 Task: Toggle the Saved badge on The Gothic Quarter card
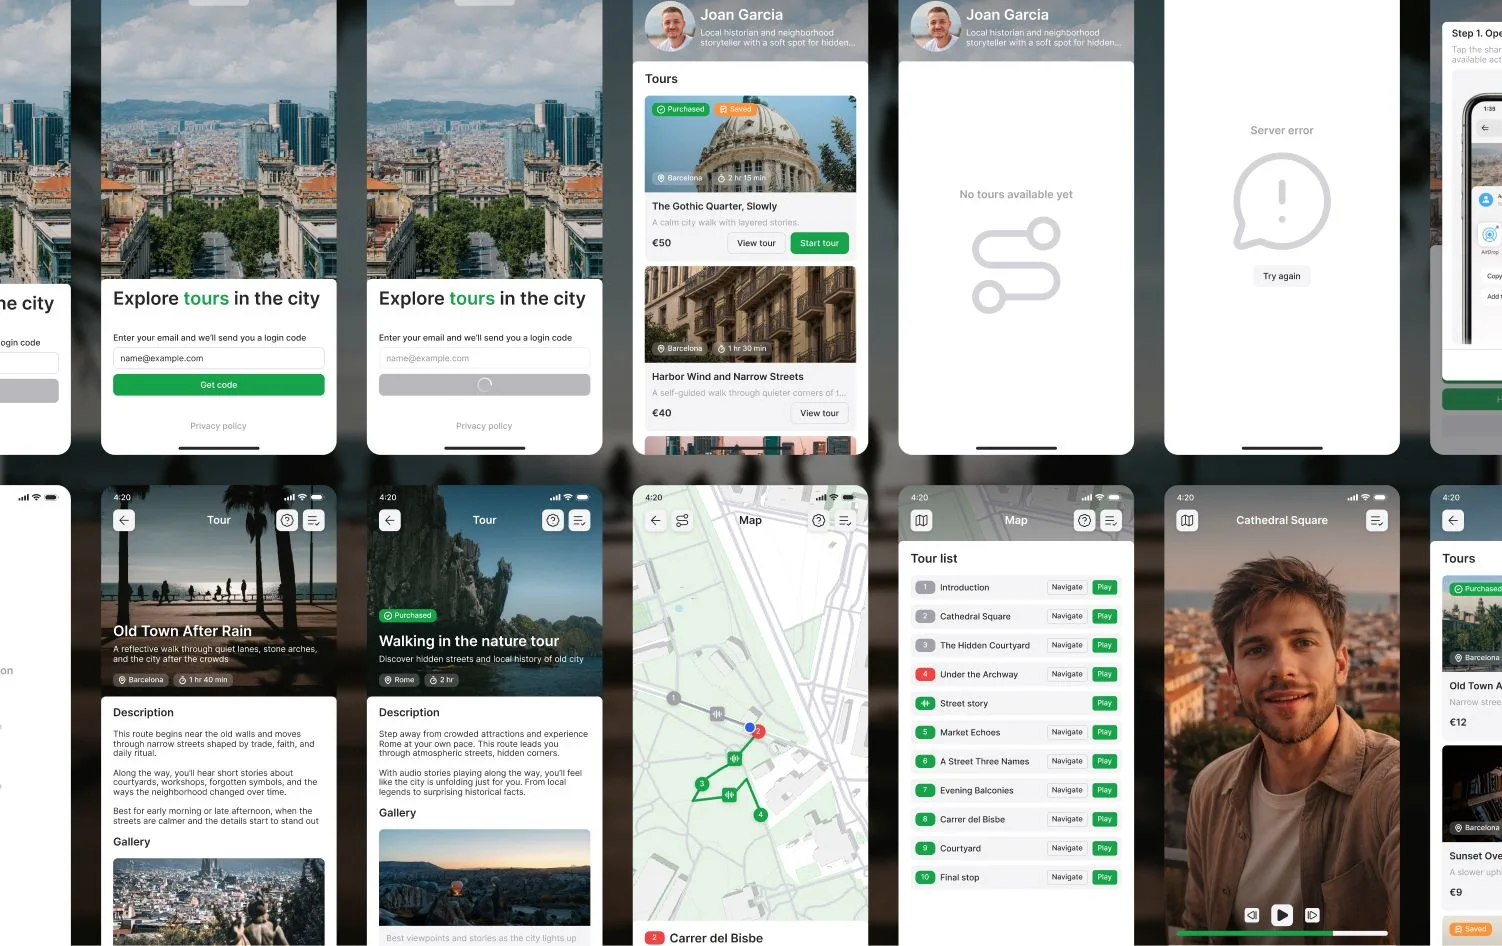pyautogui.click(x=736, y=109)
